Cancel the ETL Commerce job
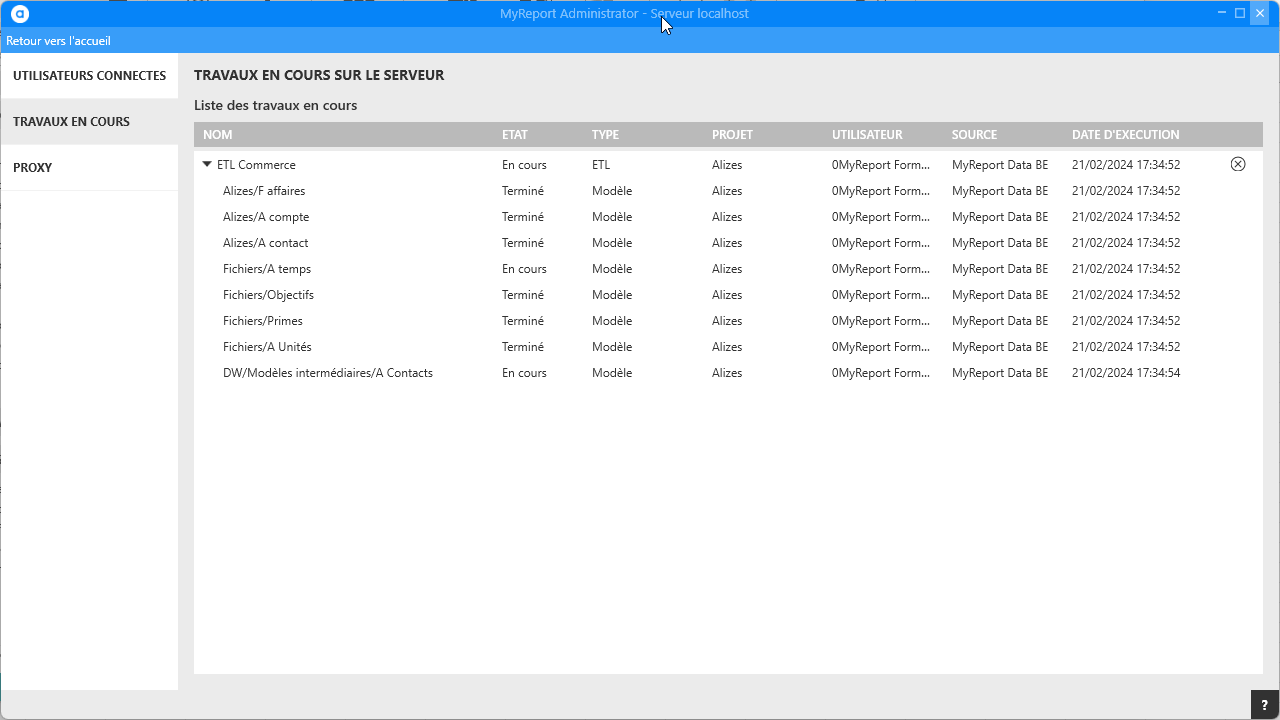 click(1237, 164)
